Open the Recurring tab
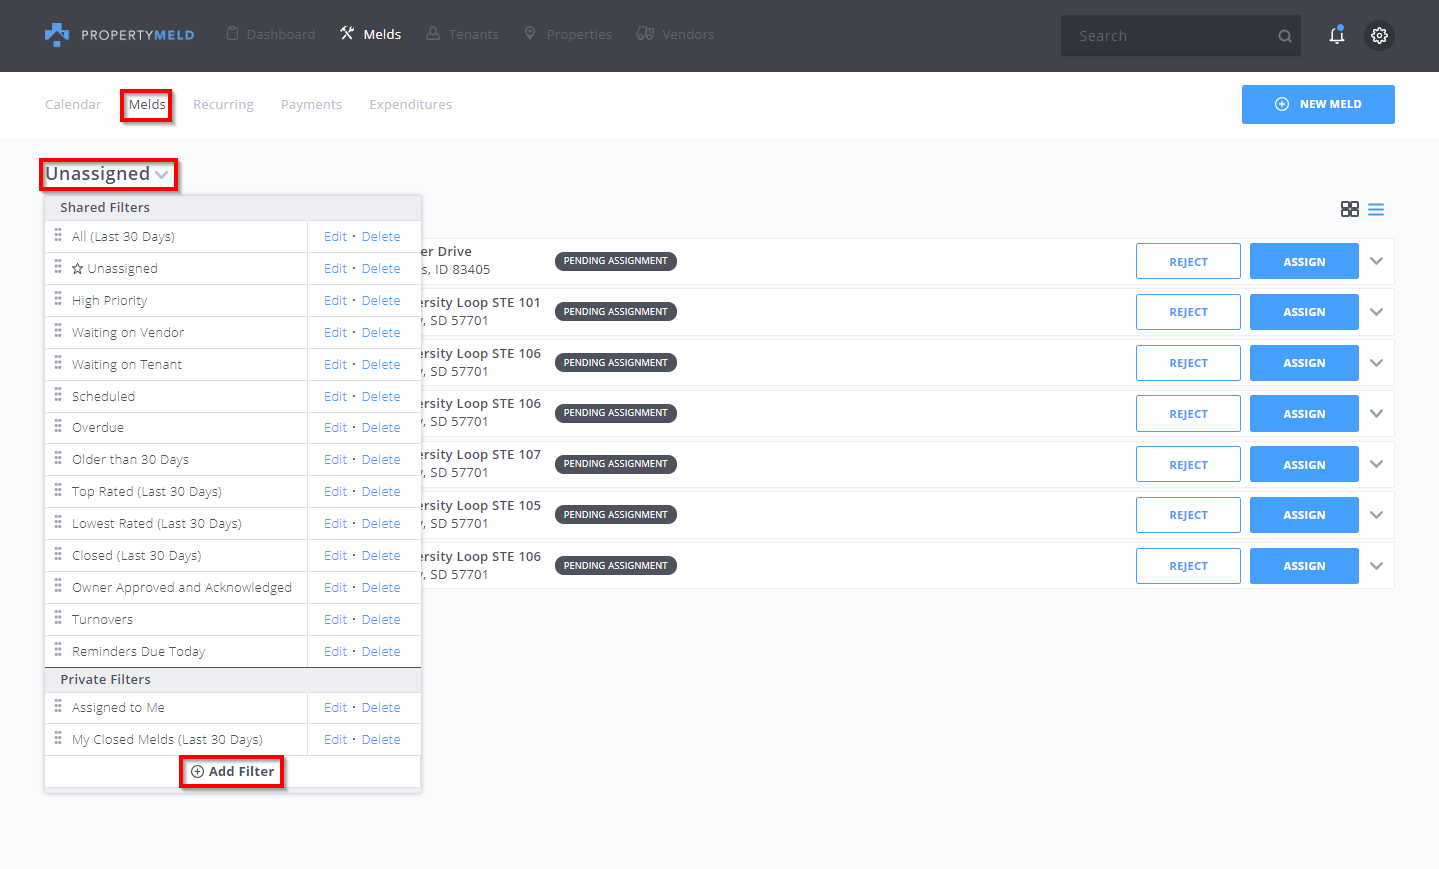 [223, 105]
